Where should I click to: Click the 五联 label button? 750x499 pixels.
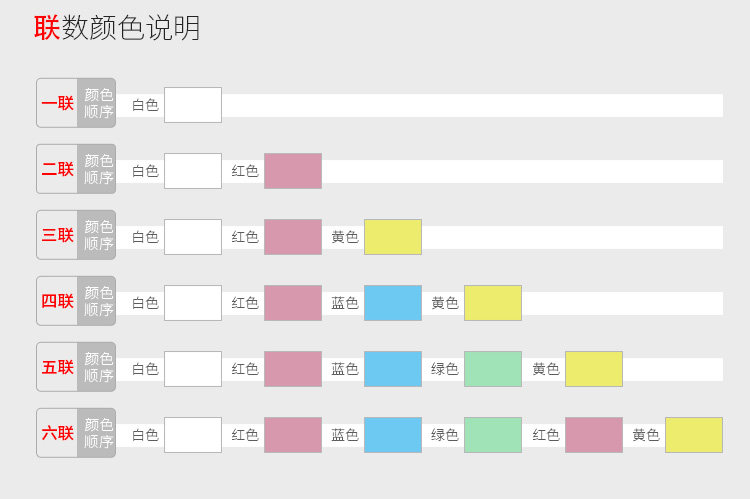[x=58, y=367]
